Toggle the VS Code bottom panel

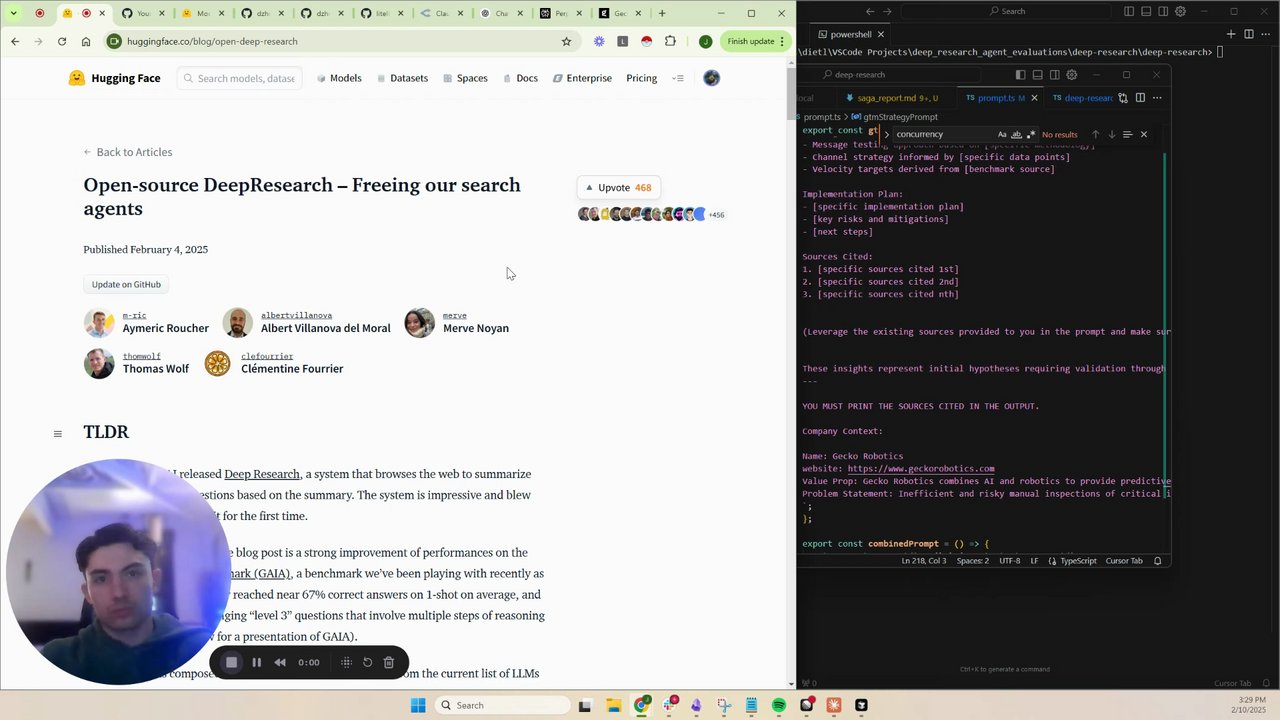[1037, 74]
